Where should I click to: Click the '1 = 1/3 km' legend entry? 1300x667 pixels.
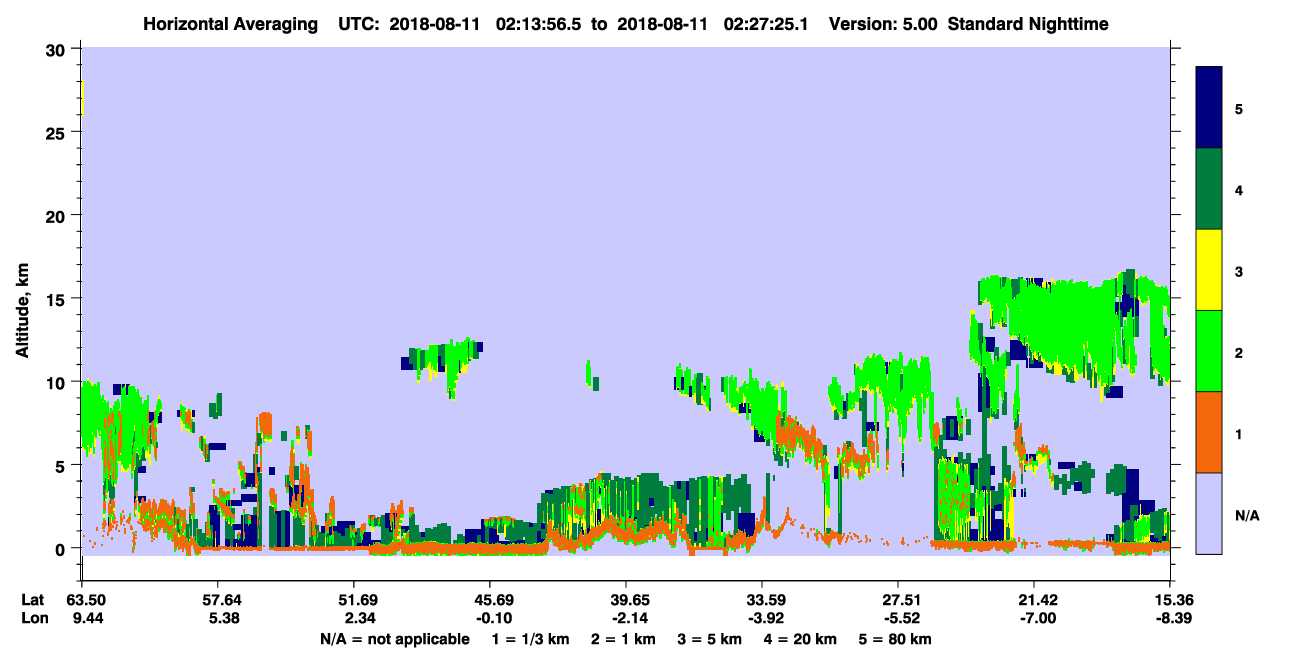pos(531,639)
